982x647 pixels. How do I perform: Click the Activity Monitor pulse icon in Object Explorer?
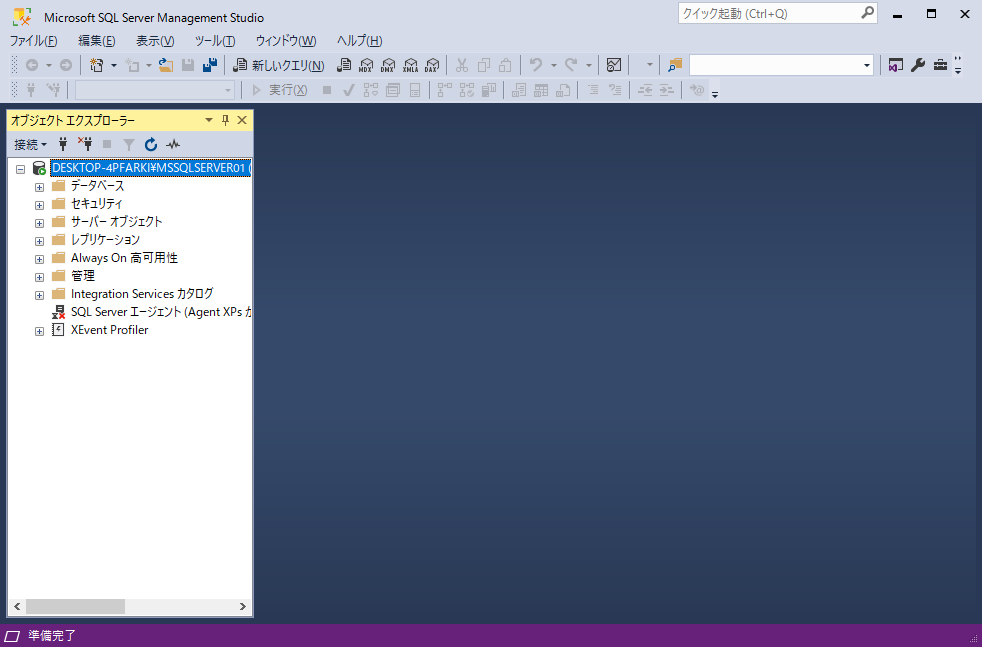tap(173, 145)
